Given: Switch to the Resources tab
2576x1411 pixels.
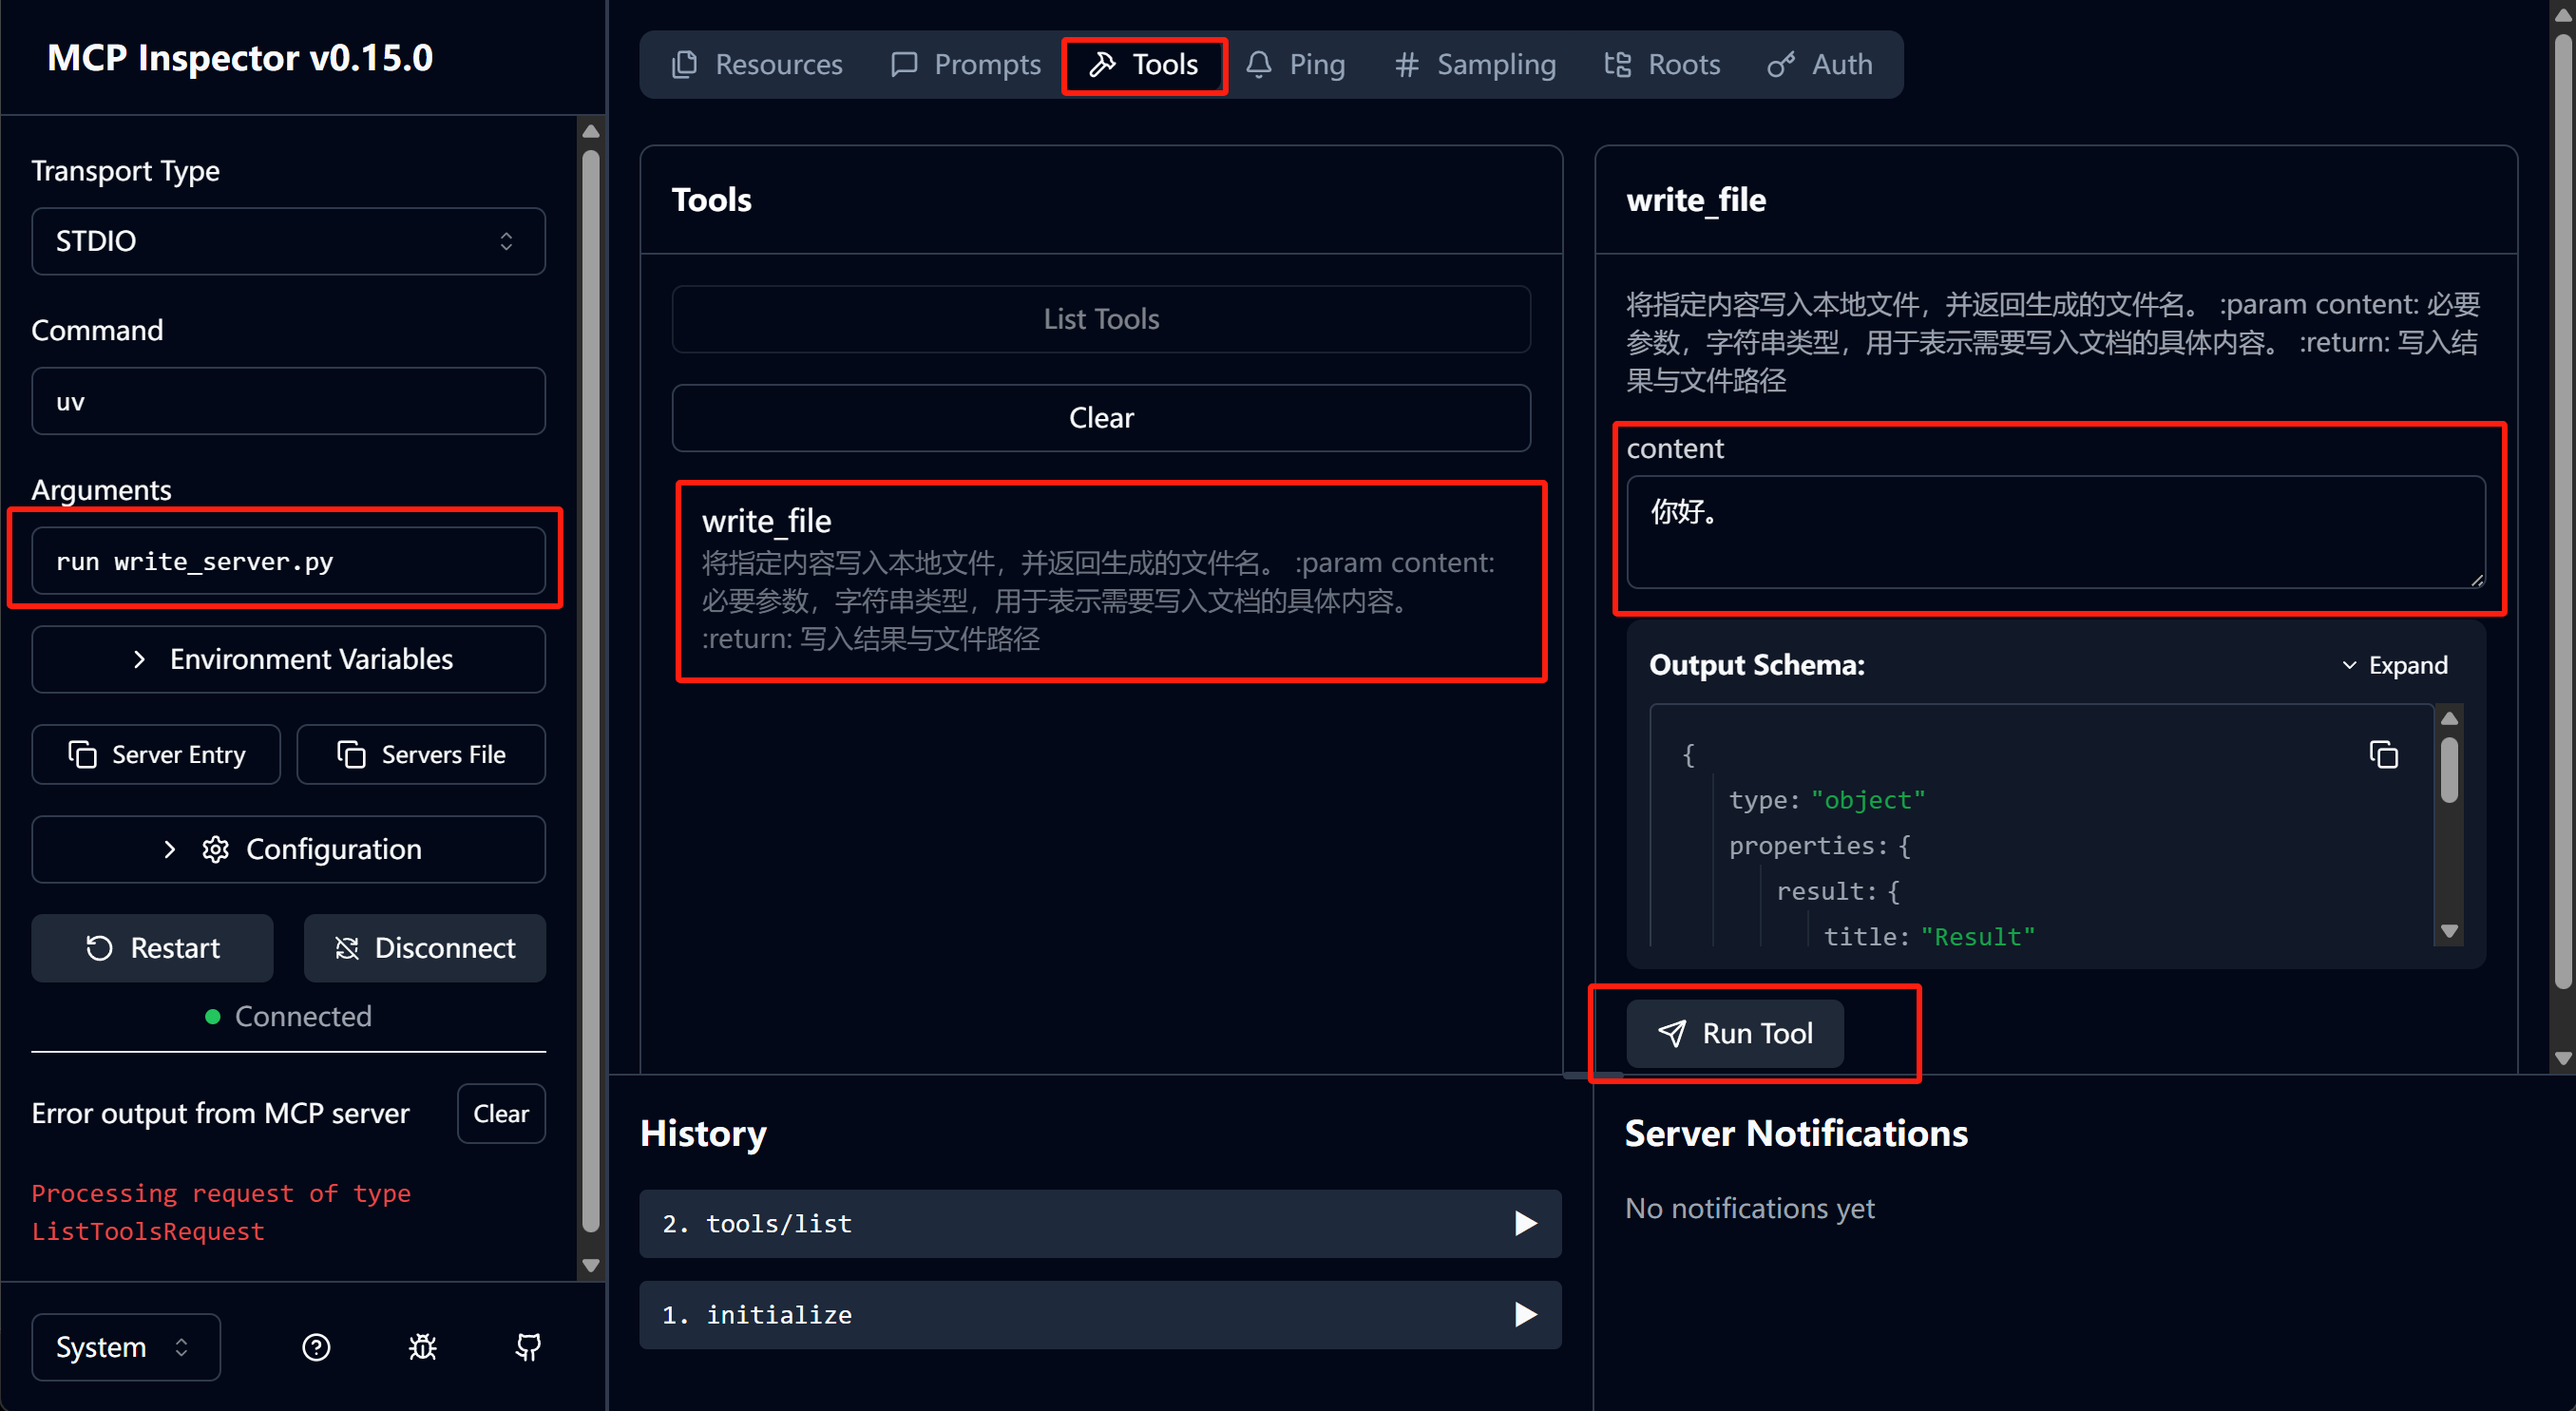Looking at the screenshot, I should click(757, 65).
